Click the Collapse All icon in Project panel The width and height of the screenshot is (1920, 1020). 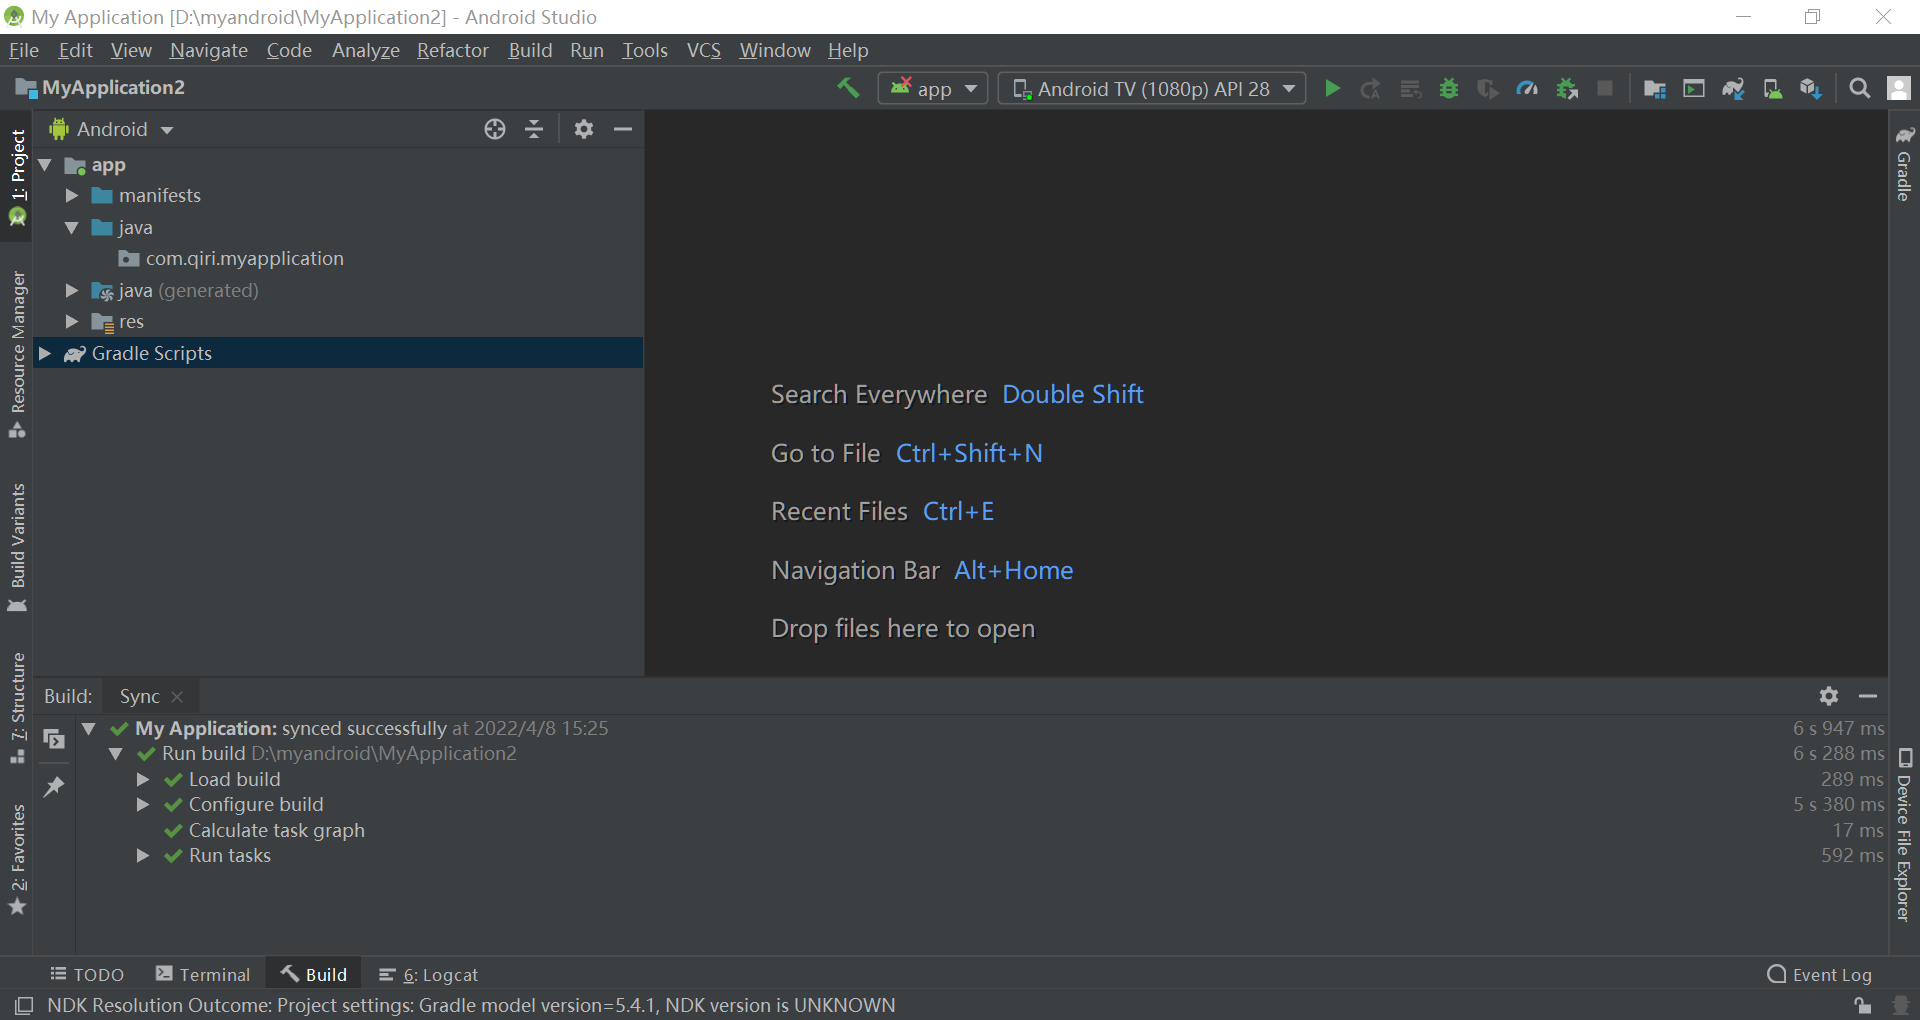click(534, 129)
